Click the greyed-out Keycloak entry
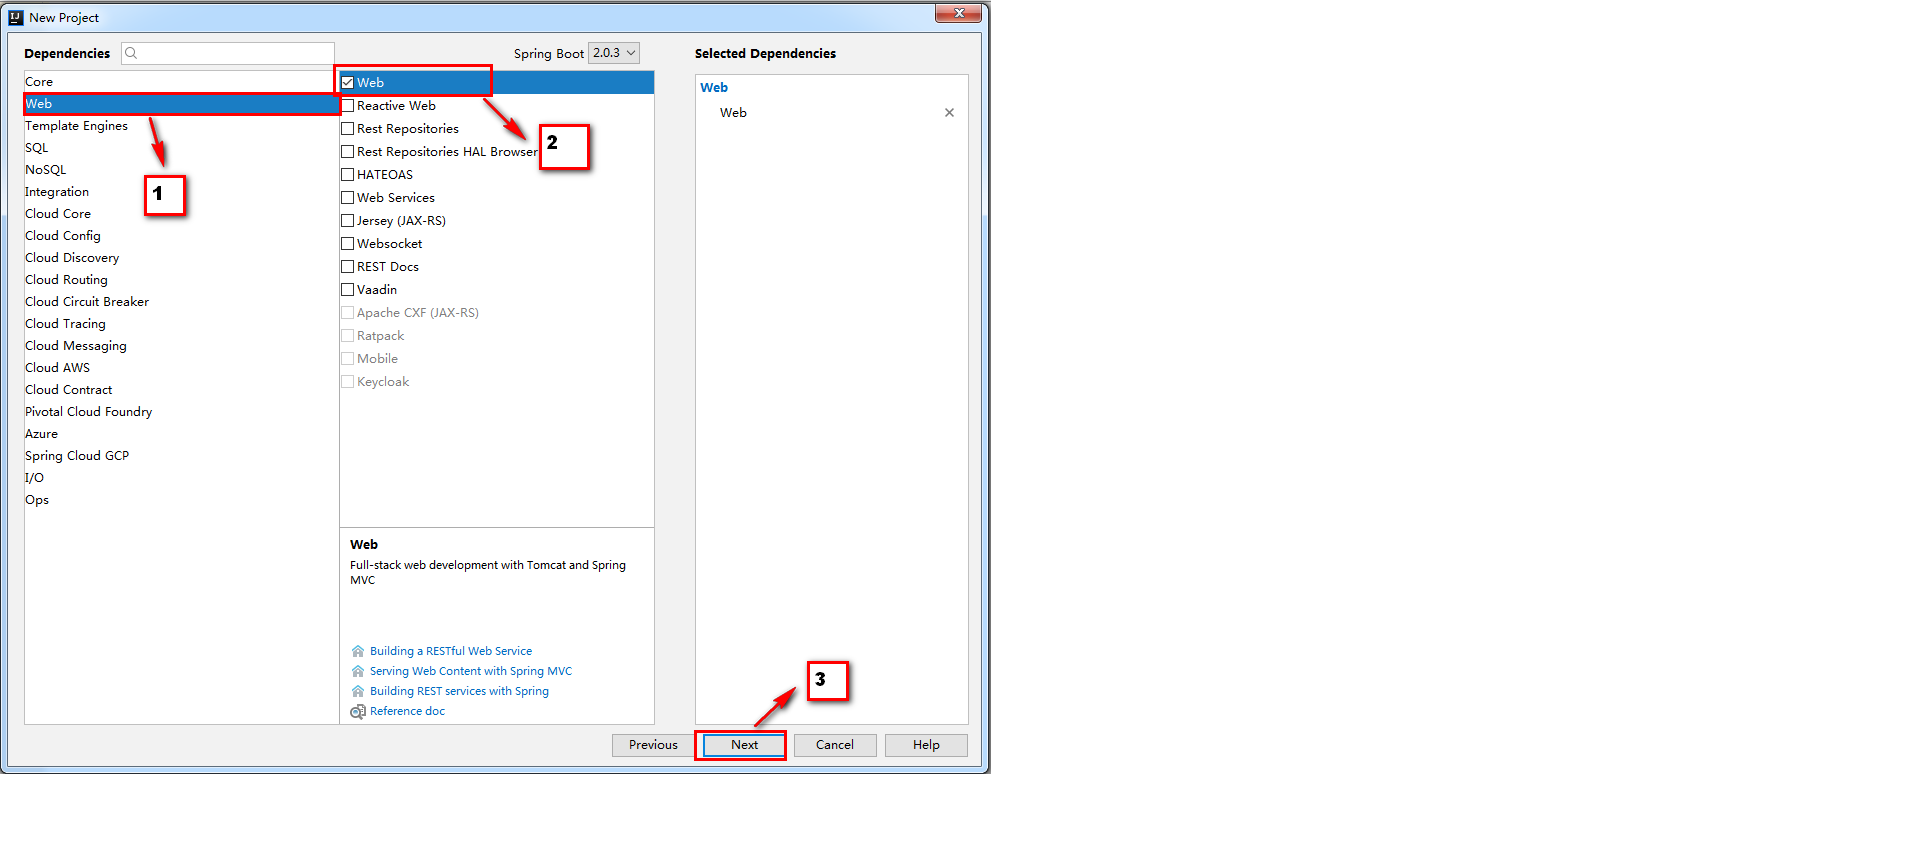1909x851 pixels. (x=383, y=382)
